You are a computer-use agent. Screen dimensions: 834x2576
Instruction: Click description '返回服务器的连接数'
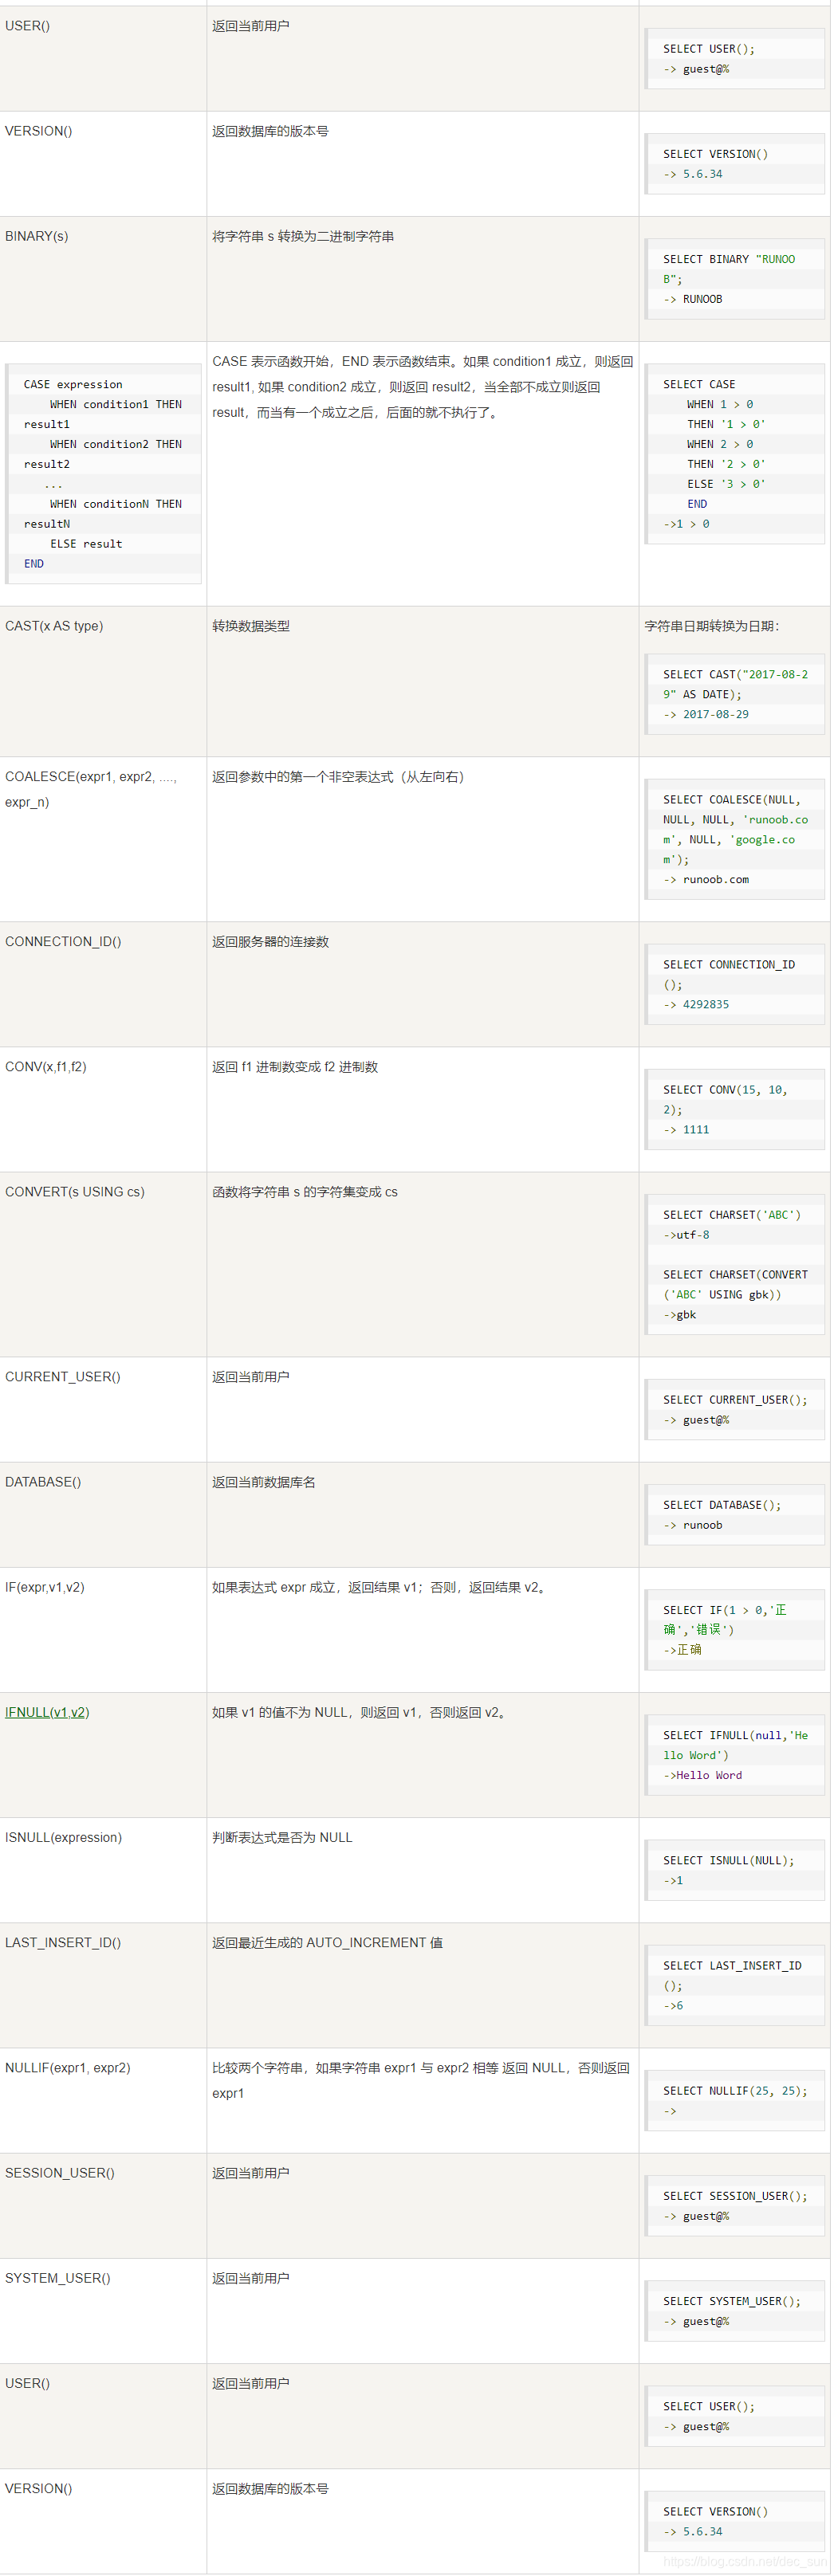coord(270,941)
